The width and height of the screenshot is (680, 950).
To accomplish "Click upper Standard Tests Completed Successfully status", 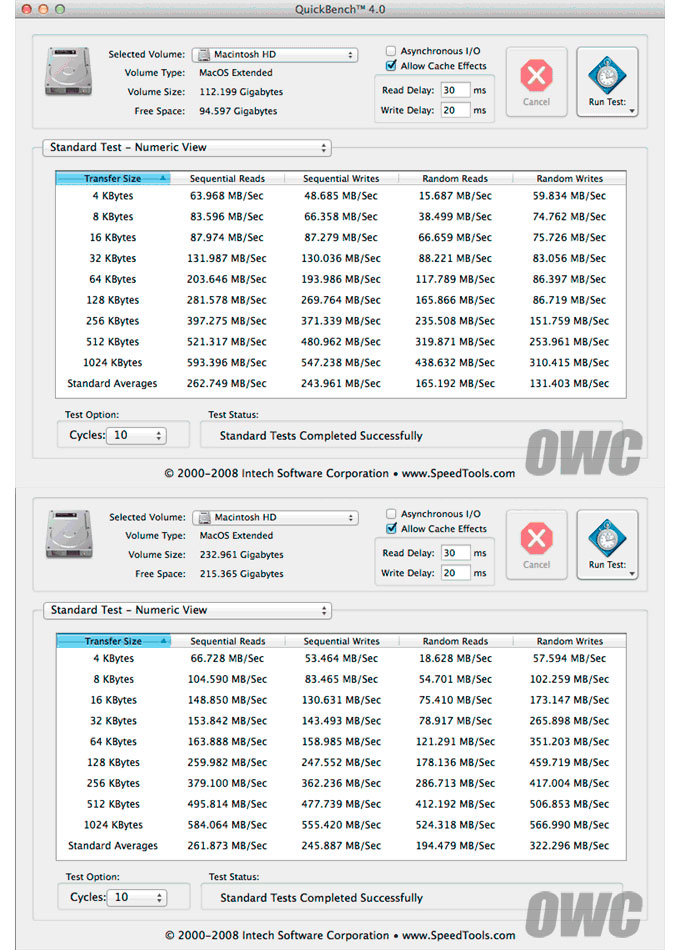I will coord(321,436).
